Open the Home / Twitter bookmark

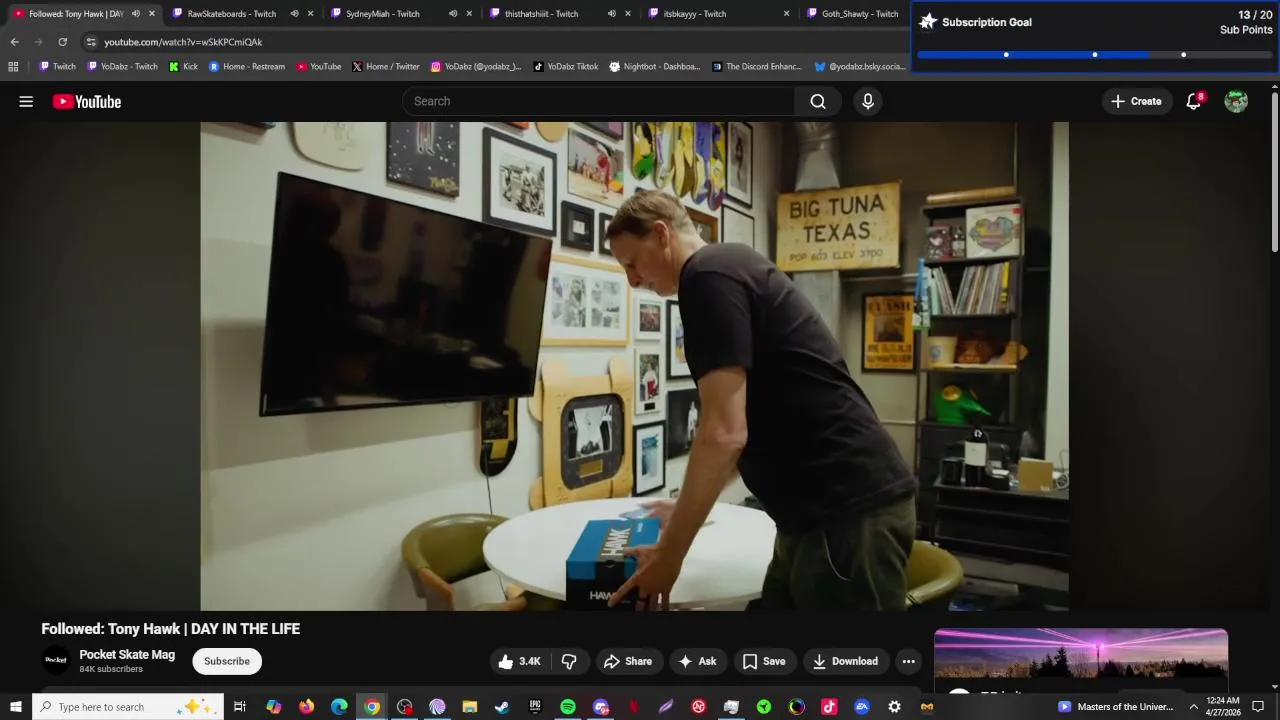tap(385, 67)
